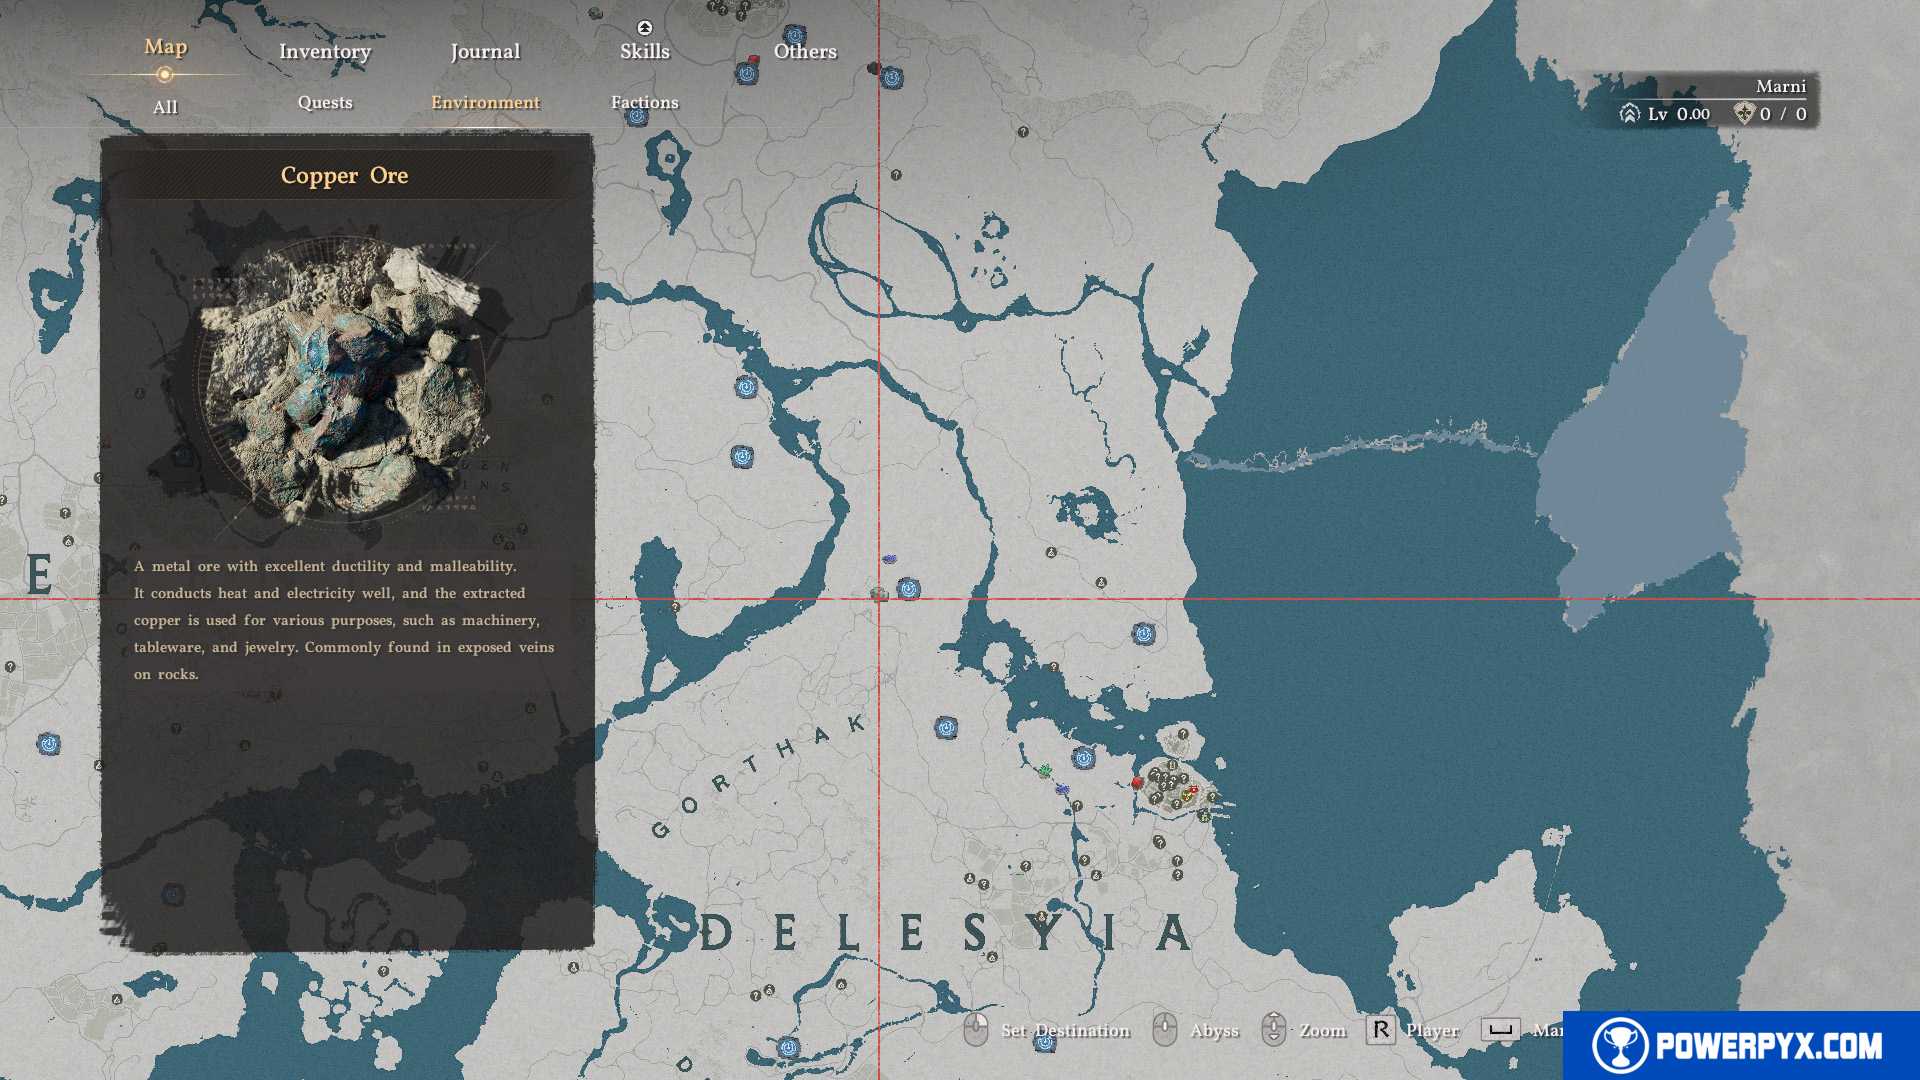
Task: Click question mark on island north of town
Action: (x=1182, y=734)
